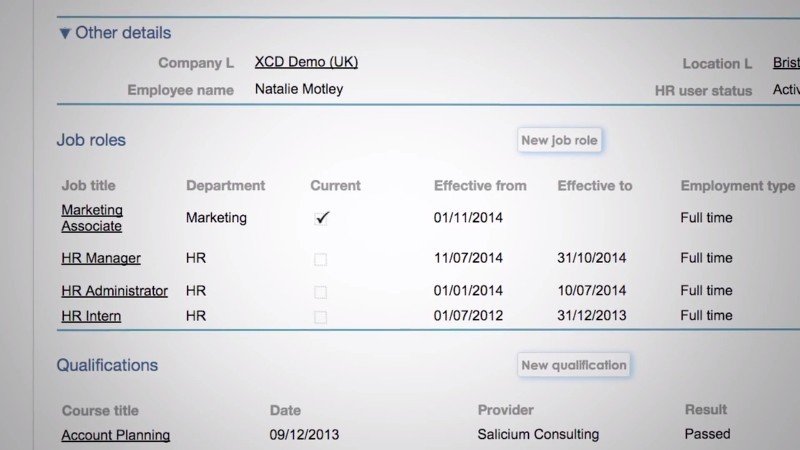
Task: Select the 31/10/2014 effective to date
Action: (592, 258)
